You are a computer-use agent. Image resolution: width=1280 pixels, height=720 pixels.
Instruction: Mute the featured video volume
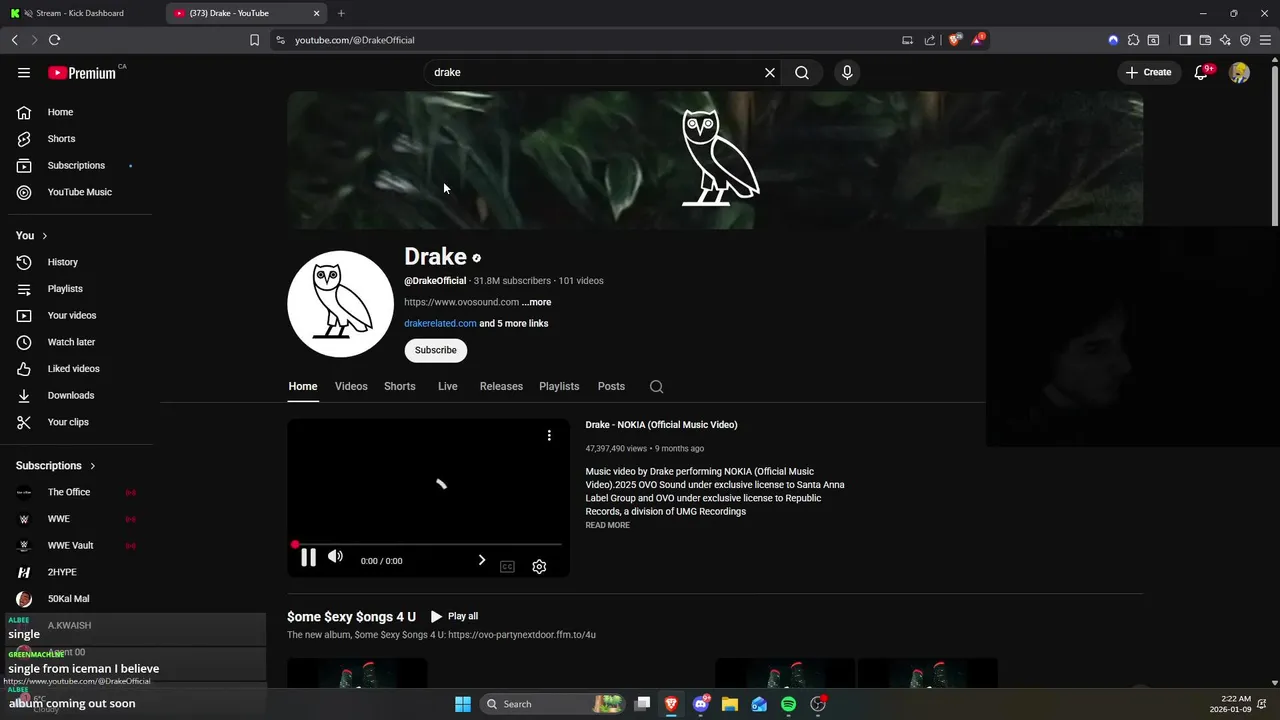click(336, 557)
